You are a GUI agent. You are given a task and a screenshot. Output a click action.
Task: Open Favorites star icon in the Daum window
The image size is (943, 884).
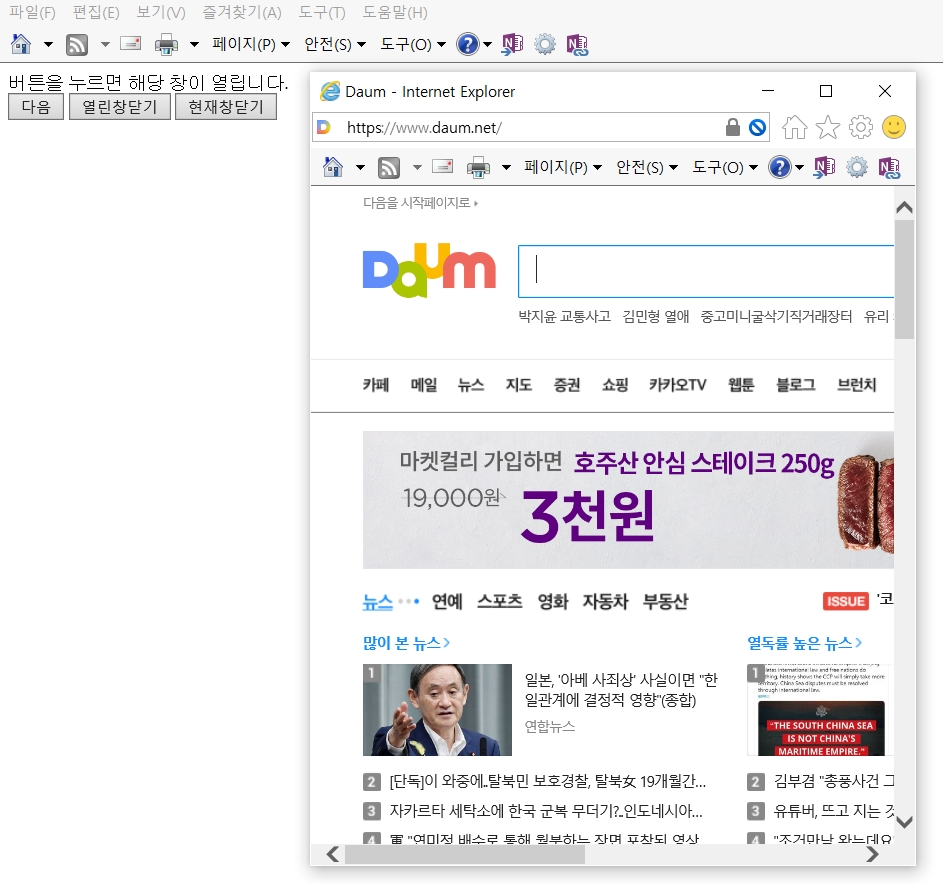(828, 127)
